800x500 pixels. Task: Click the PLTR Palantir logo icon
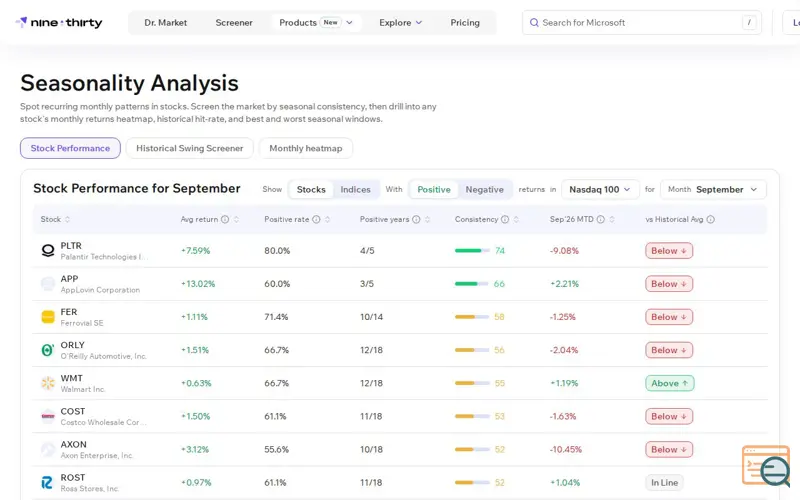[x=47, y=251]
